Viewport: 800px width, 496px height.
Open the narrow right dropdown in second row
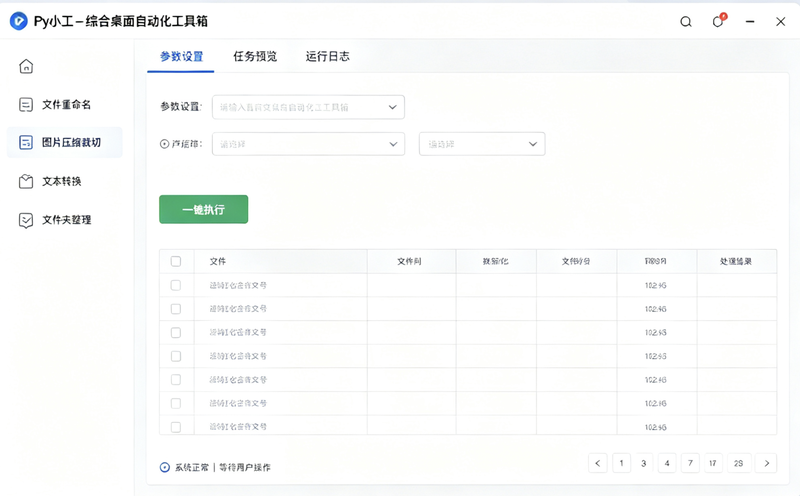[482, 144]
